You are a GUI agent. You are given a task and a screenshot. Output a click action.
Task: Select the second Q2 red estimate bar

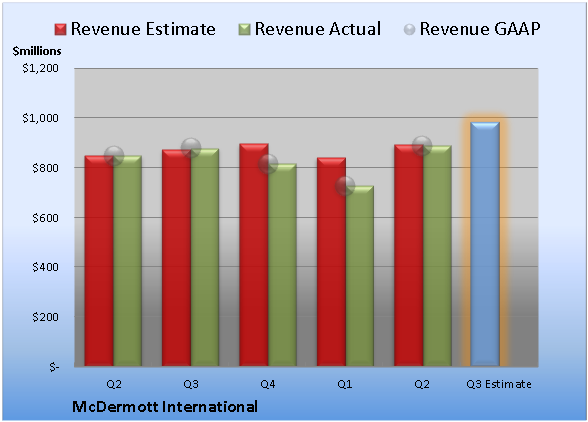[x=408, y=255]
